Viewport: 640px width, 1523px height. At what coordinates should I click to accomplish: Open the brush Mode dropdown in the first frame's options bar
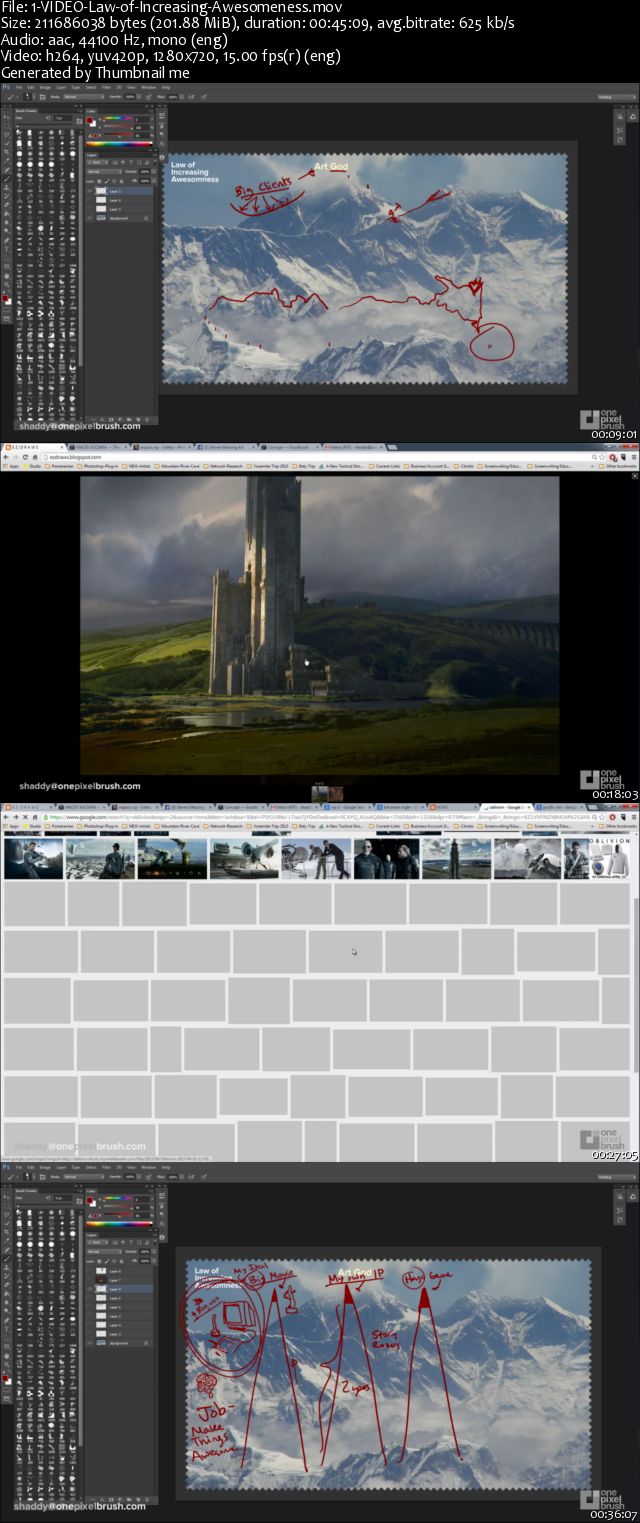pos(84,97)
